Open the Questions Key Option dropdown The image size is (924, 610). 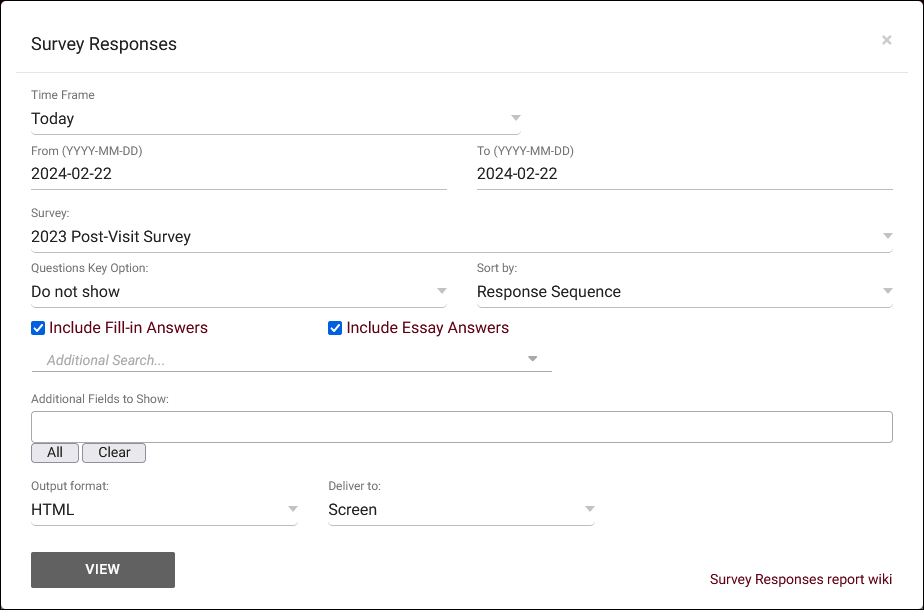(x=239, y=292)
